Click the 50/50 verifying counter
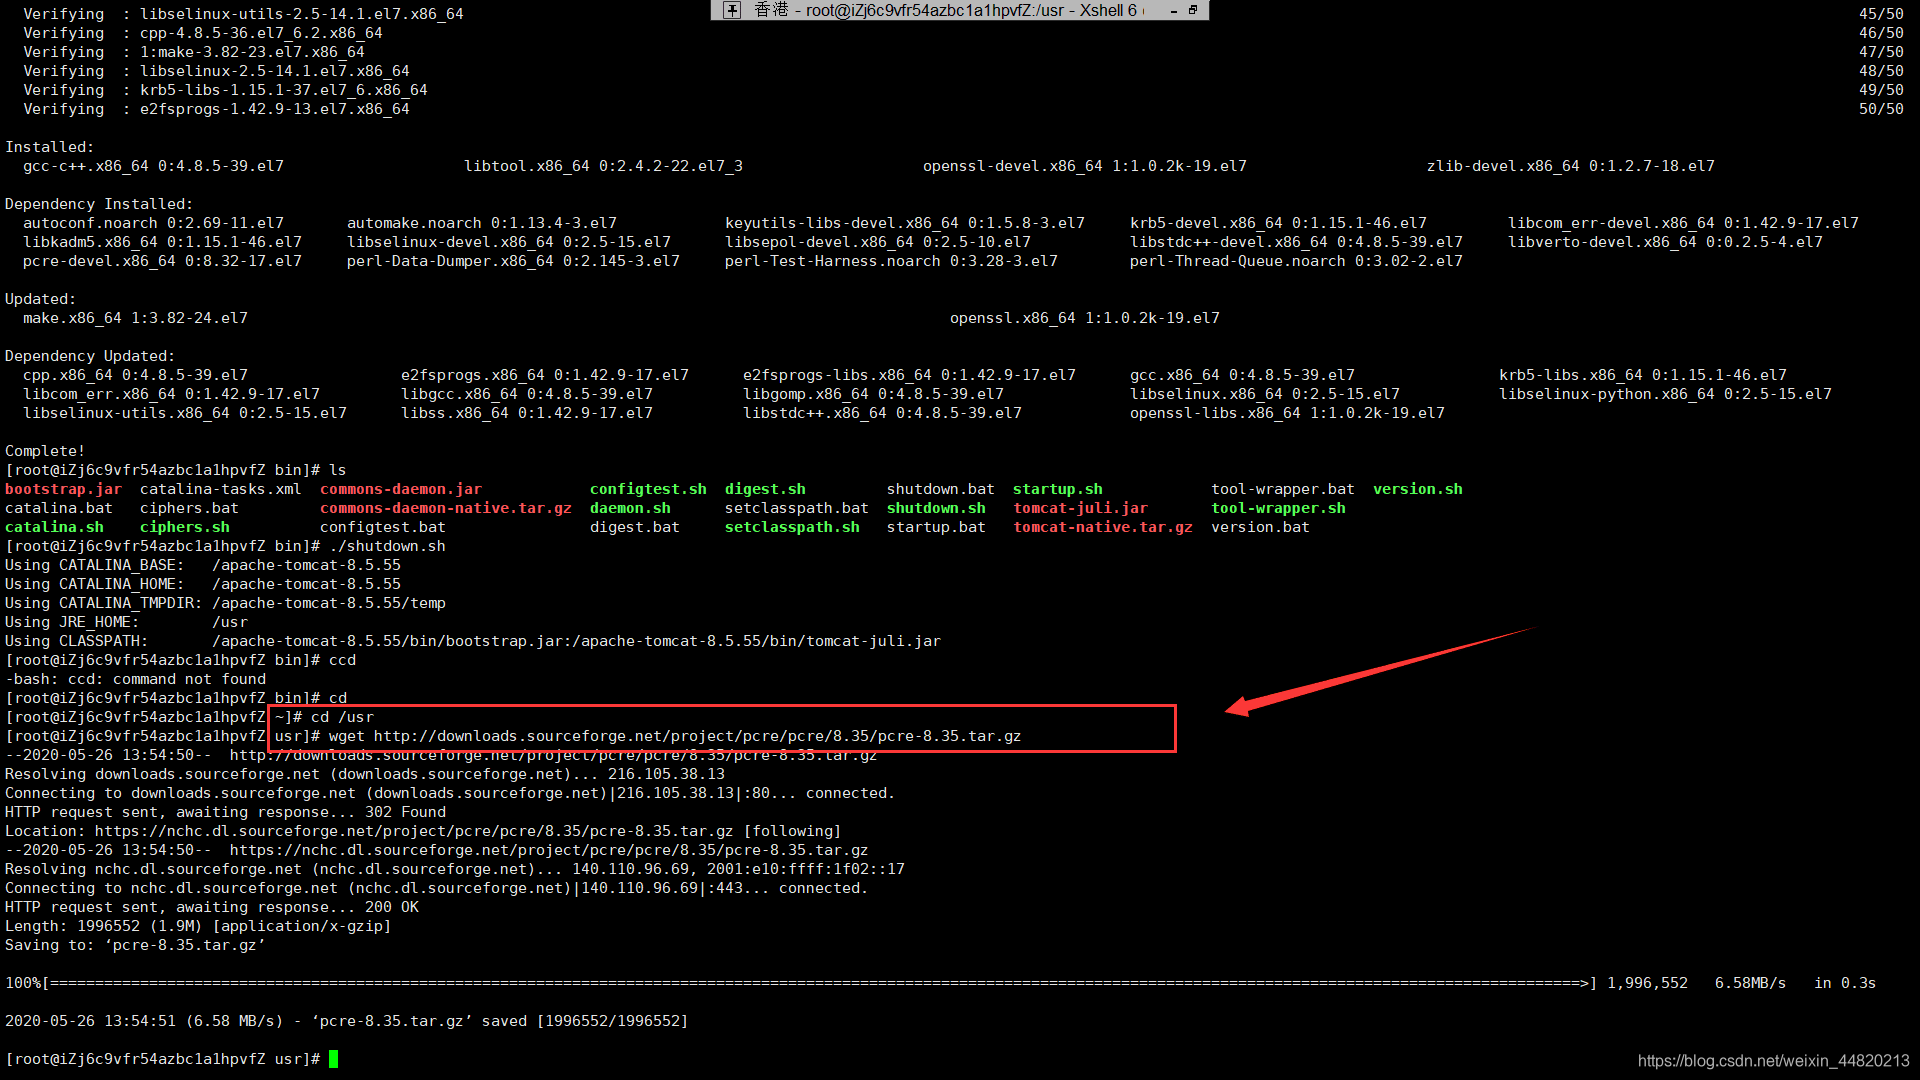The image size is (1920, 1080). pyautogui.click(x=1881, y=109)
